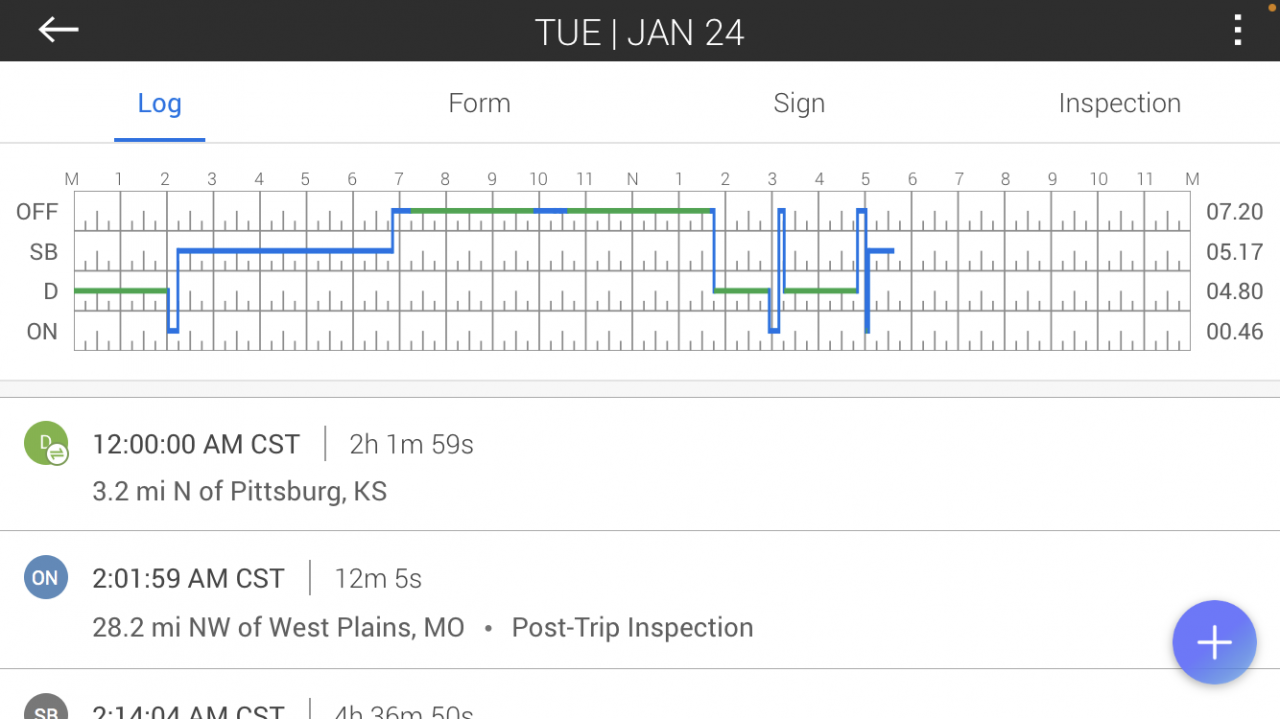
Task: Open the three-dot overflow menu
Action: coord(1238,31)
